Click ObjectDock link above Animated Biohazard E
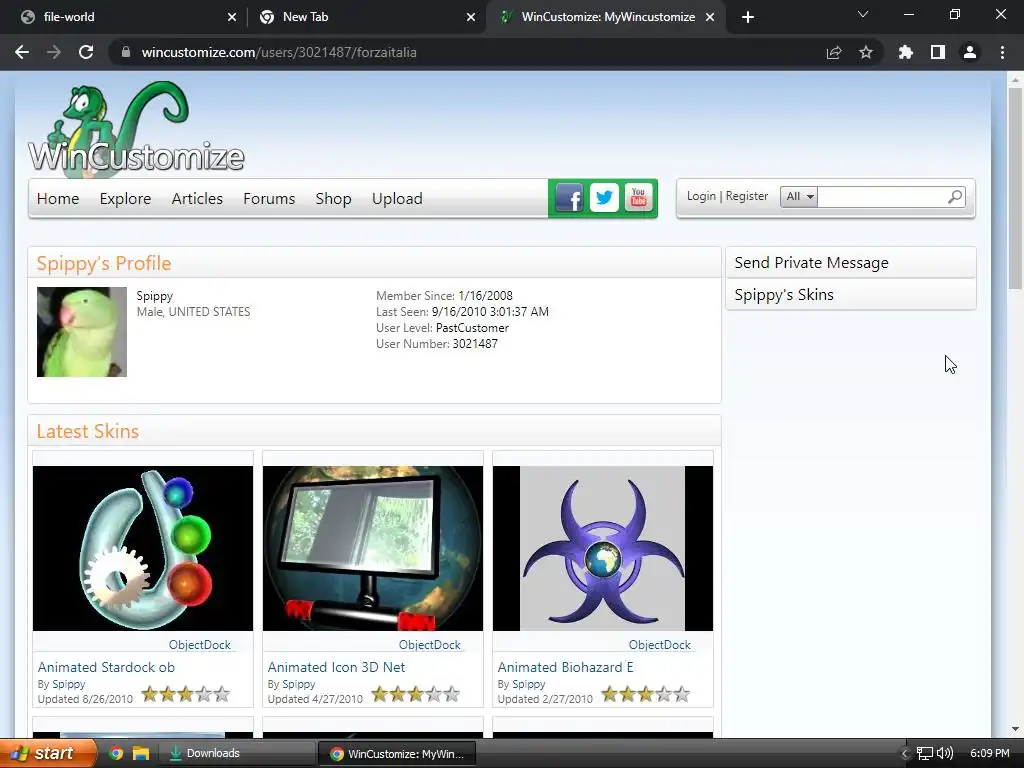 (660, 645)
